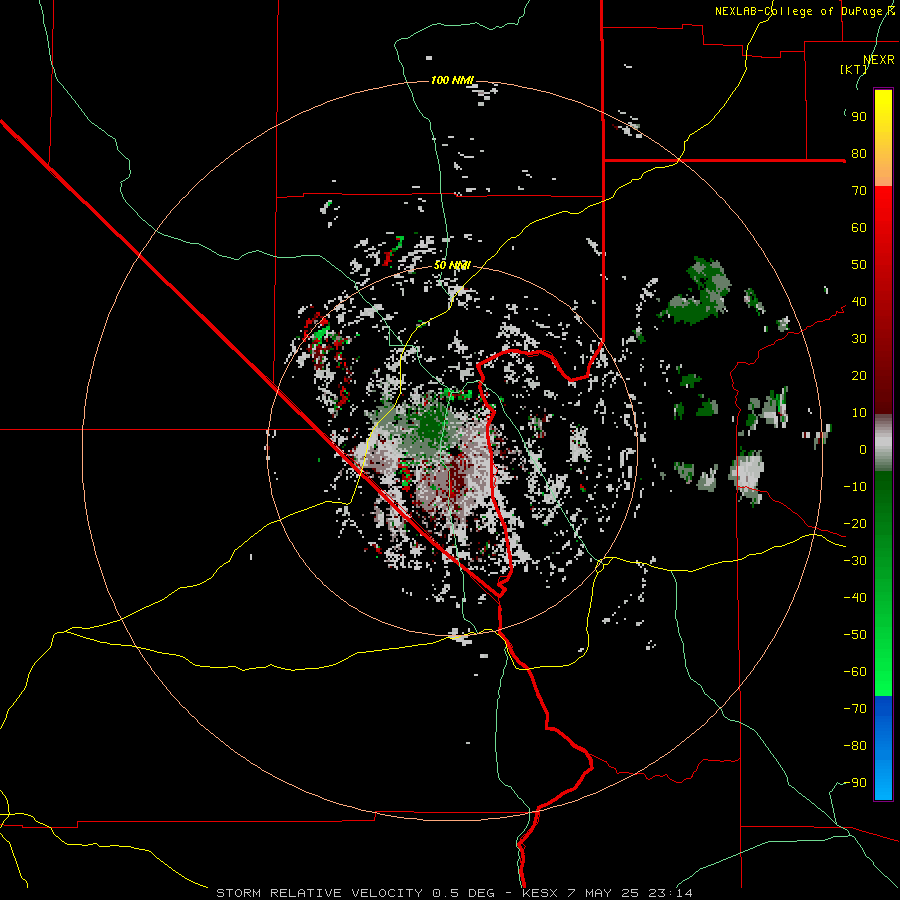900x900 pixels.
Task: Click the -20 value on velocity scale
Action: point(855,524)
